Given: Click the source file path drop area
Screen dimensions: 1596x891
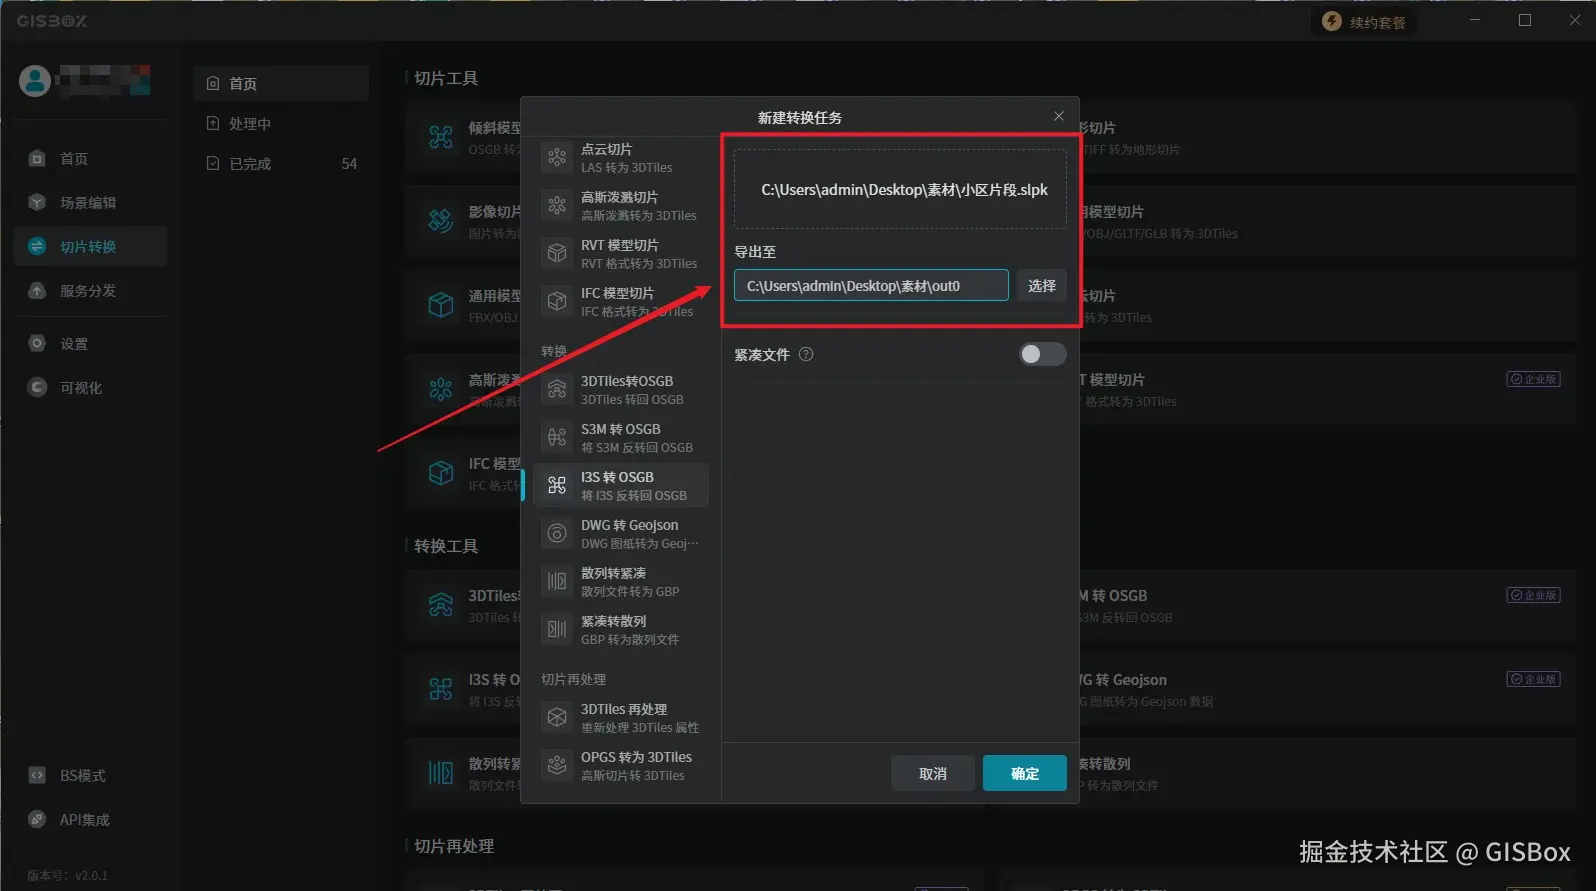Looking at the screenshot, I should tap(900, 189).
